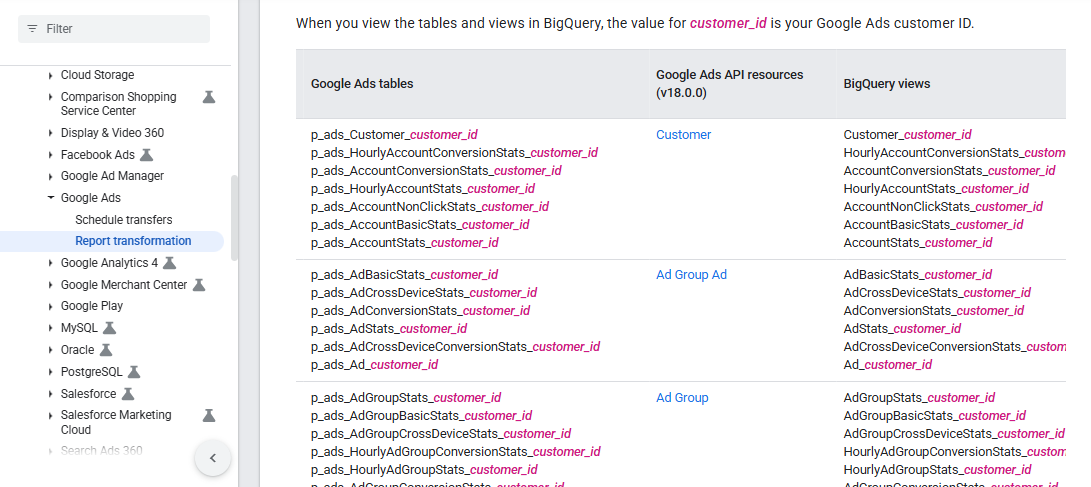Expand the Google Merchant Center arrow

[50, 285]
